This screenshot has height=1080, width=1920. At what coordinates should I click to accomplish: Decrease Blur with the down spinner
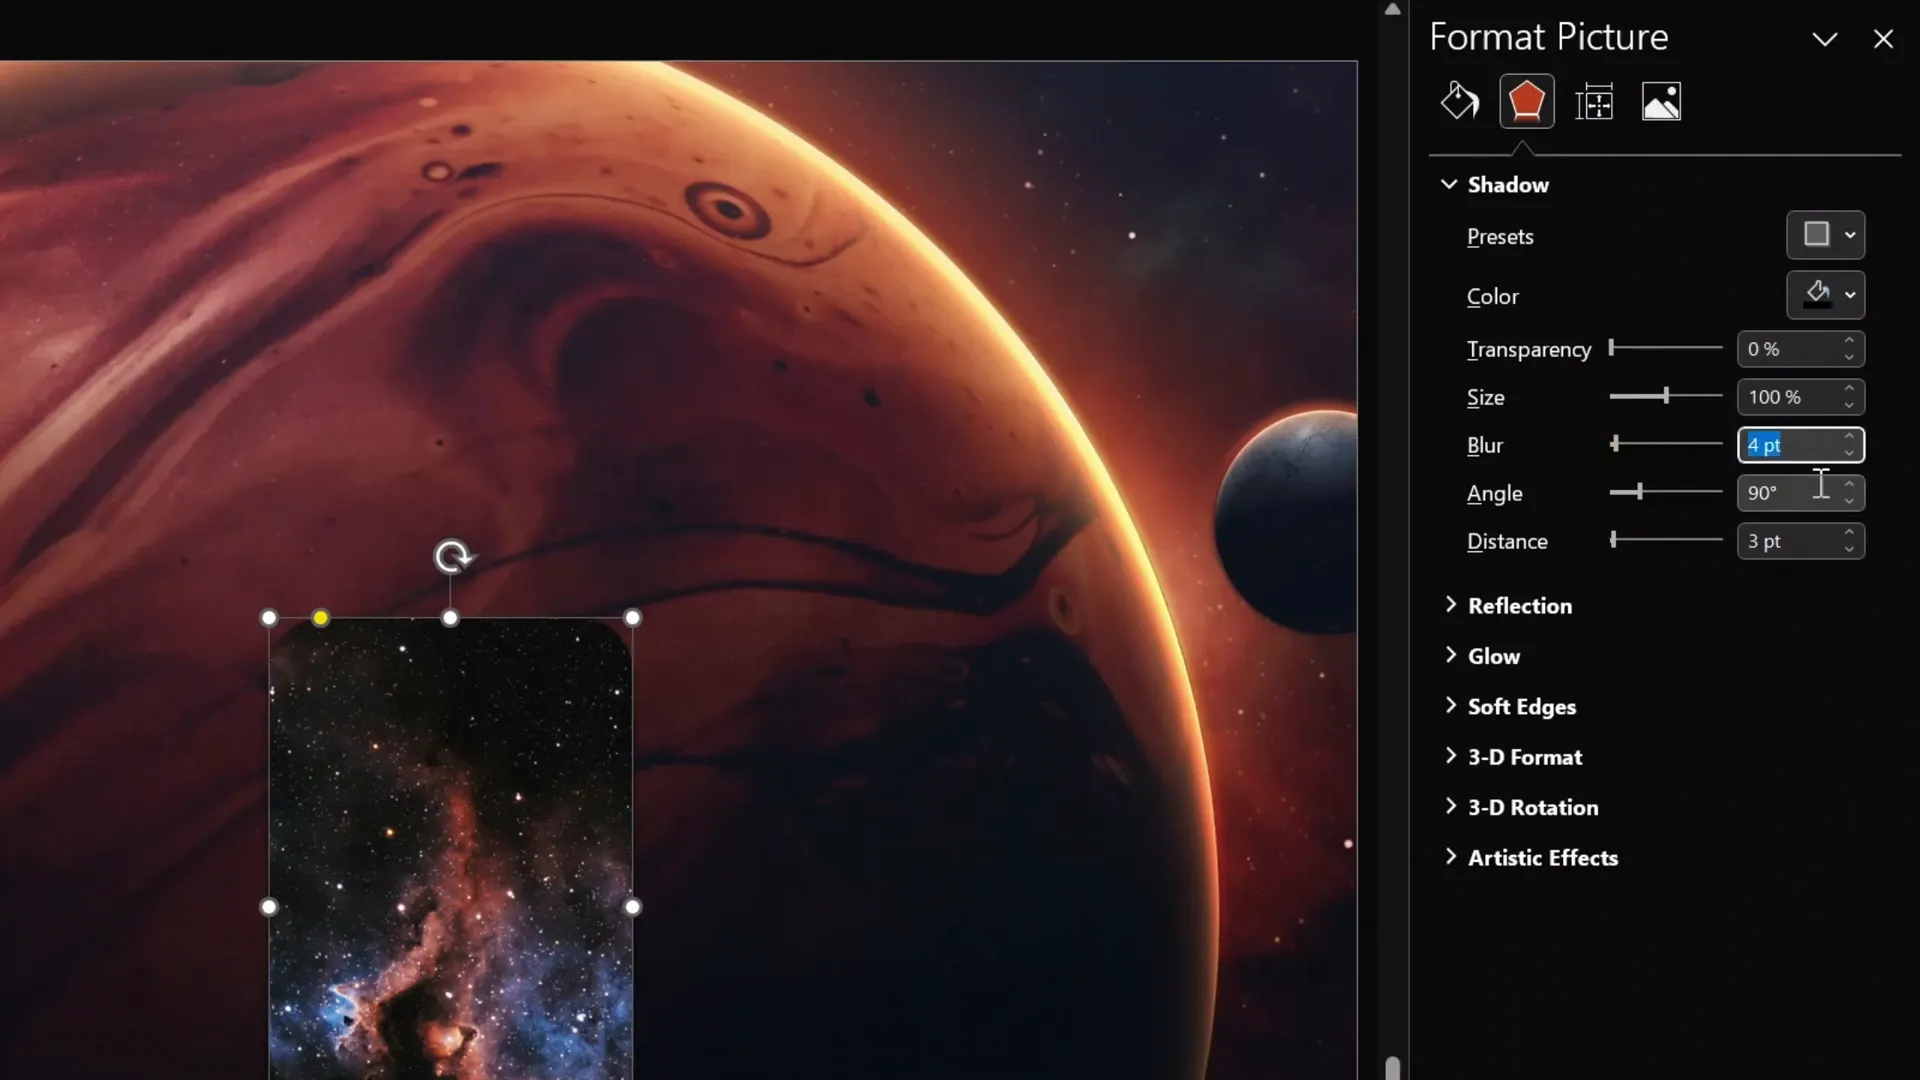pos(1849,453)
